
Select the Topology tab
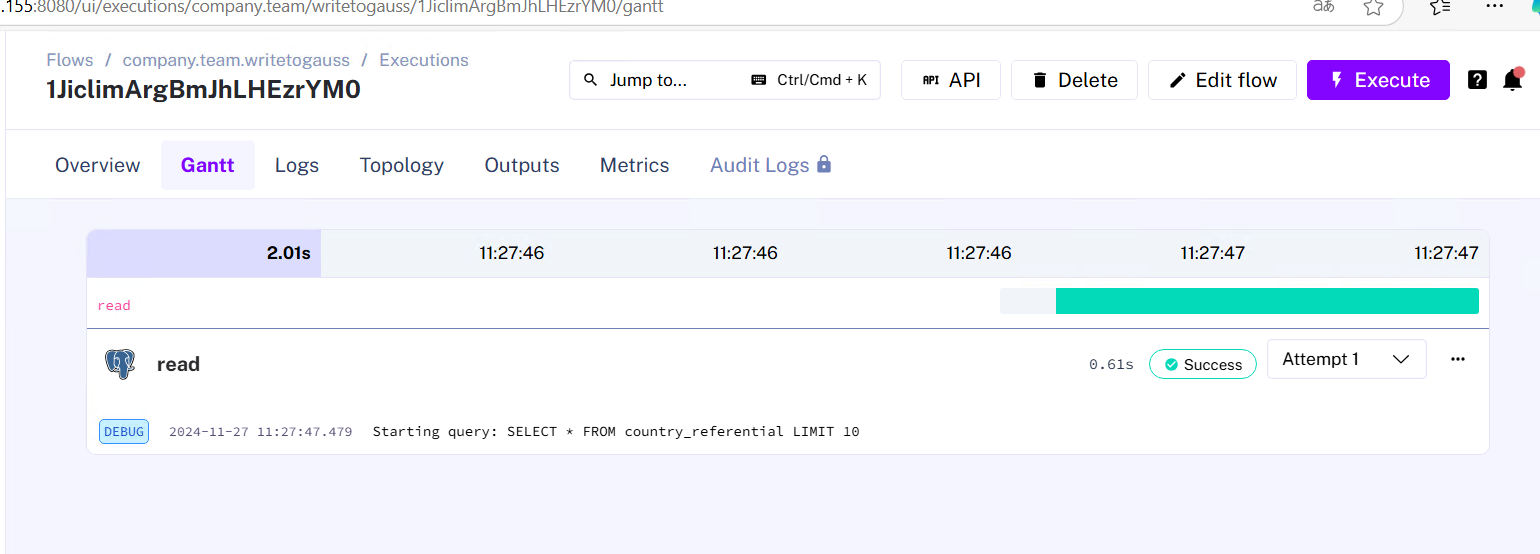pyautogui.click(x=402, y=165)
